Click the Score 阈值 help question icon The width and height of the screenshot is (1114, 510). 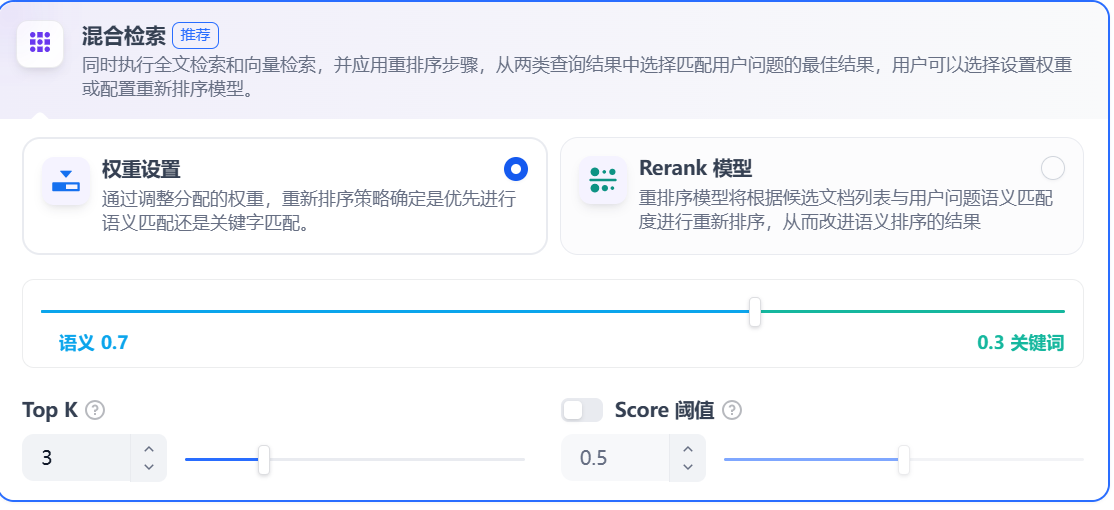pos(732,410)
